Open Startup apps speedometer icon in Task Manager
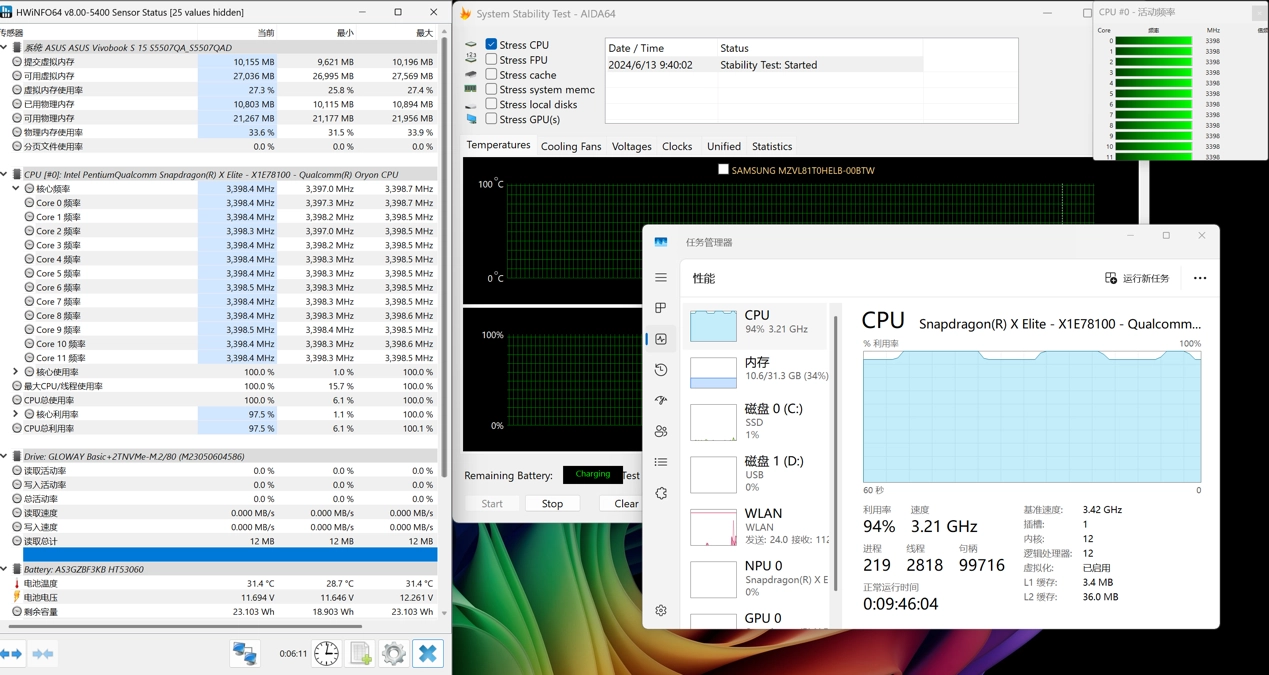This screenshot has width=1269, height=675. pyautogui.click(x=661, y=400)
